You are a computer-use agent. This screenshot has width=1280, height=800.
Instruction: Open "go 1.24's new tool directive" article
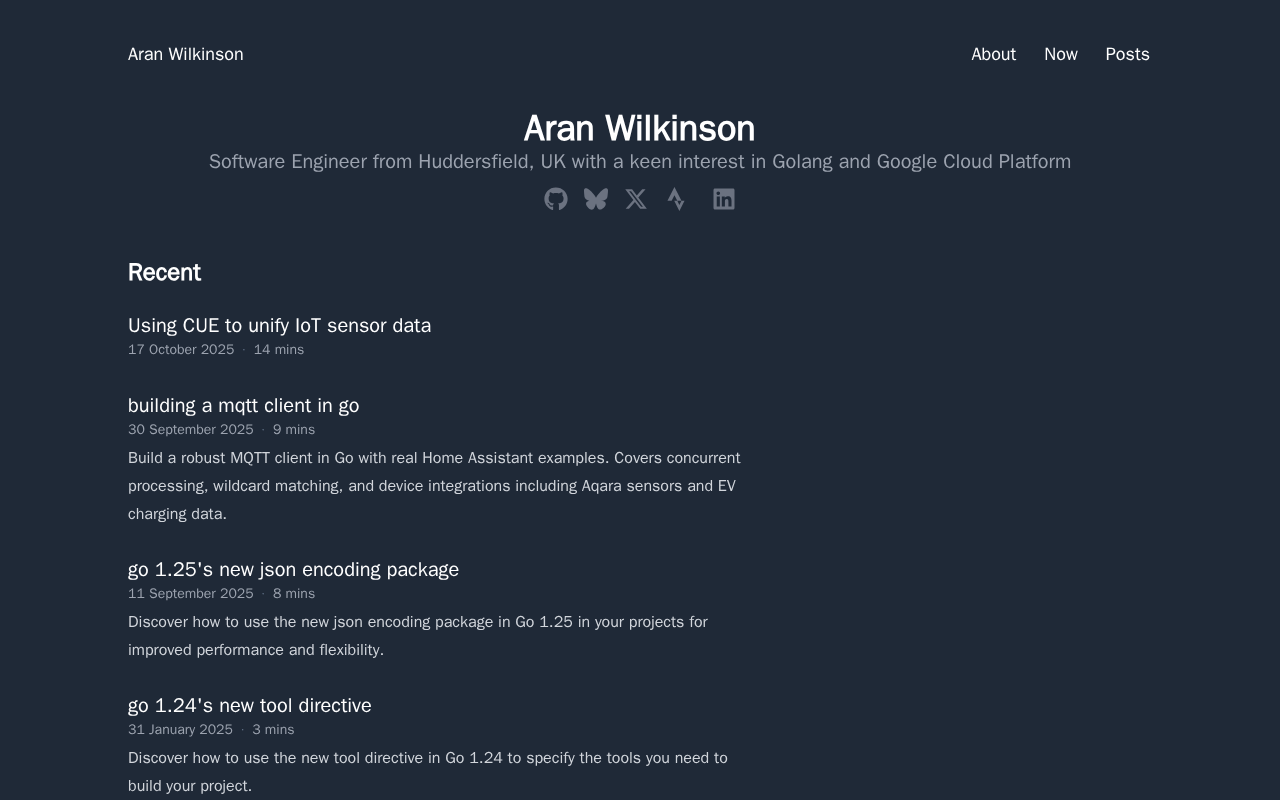point(249,705)
